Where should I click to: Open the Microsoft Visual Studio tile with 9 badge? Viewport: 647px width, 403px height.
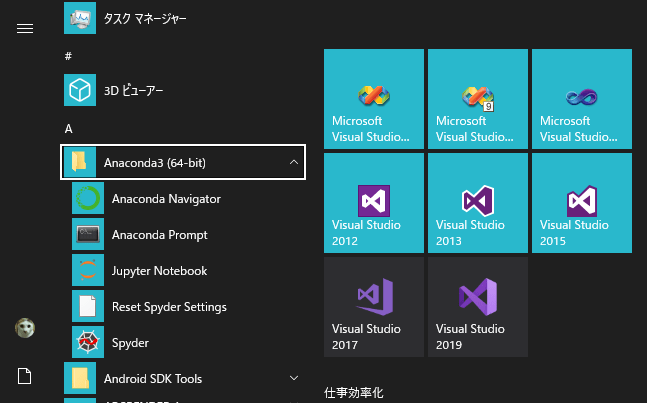(478, 99)
